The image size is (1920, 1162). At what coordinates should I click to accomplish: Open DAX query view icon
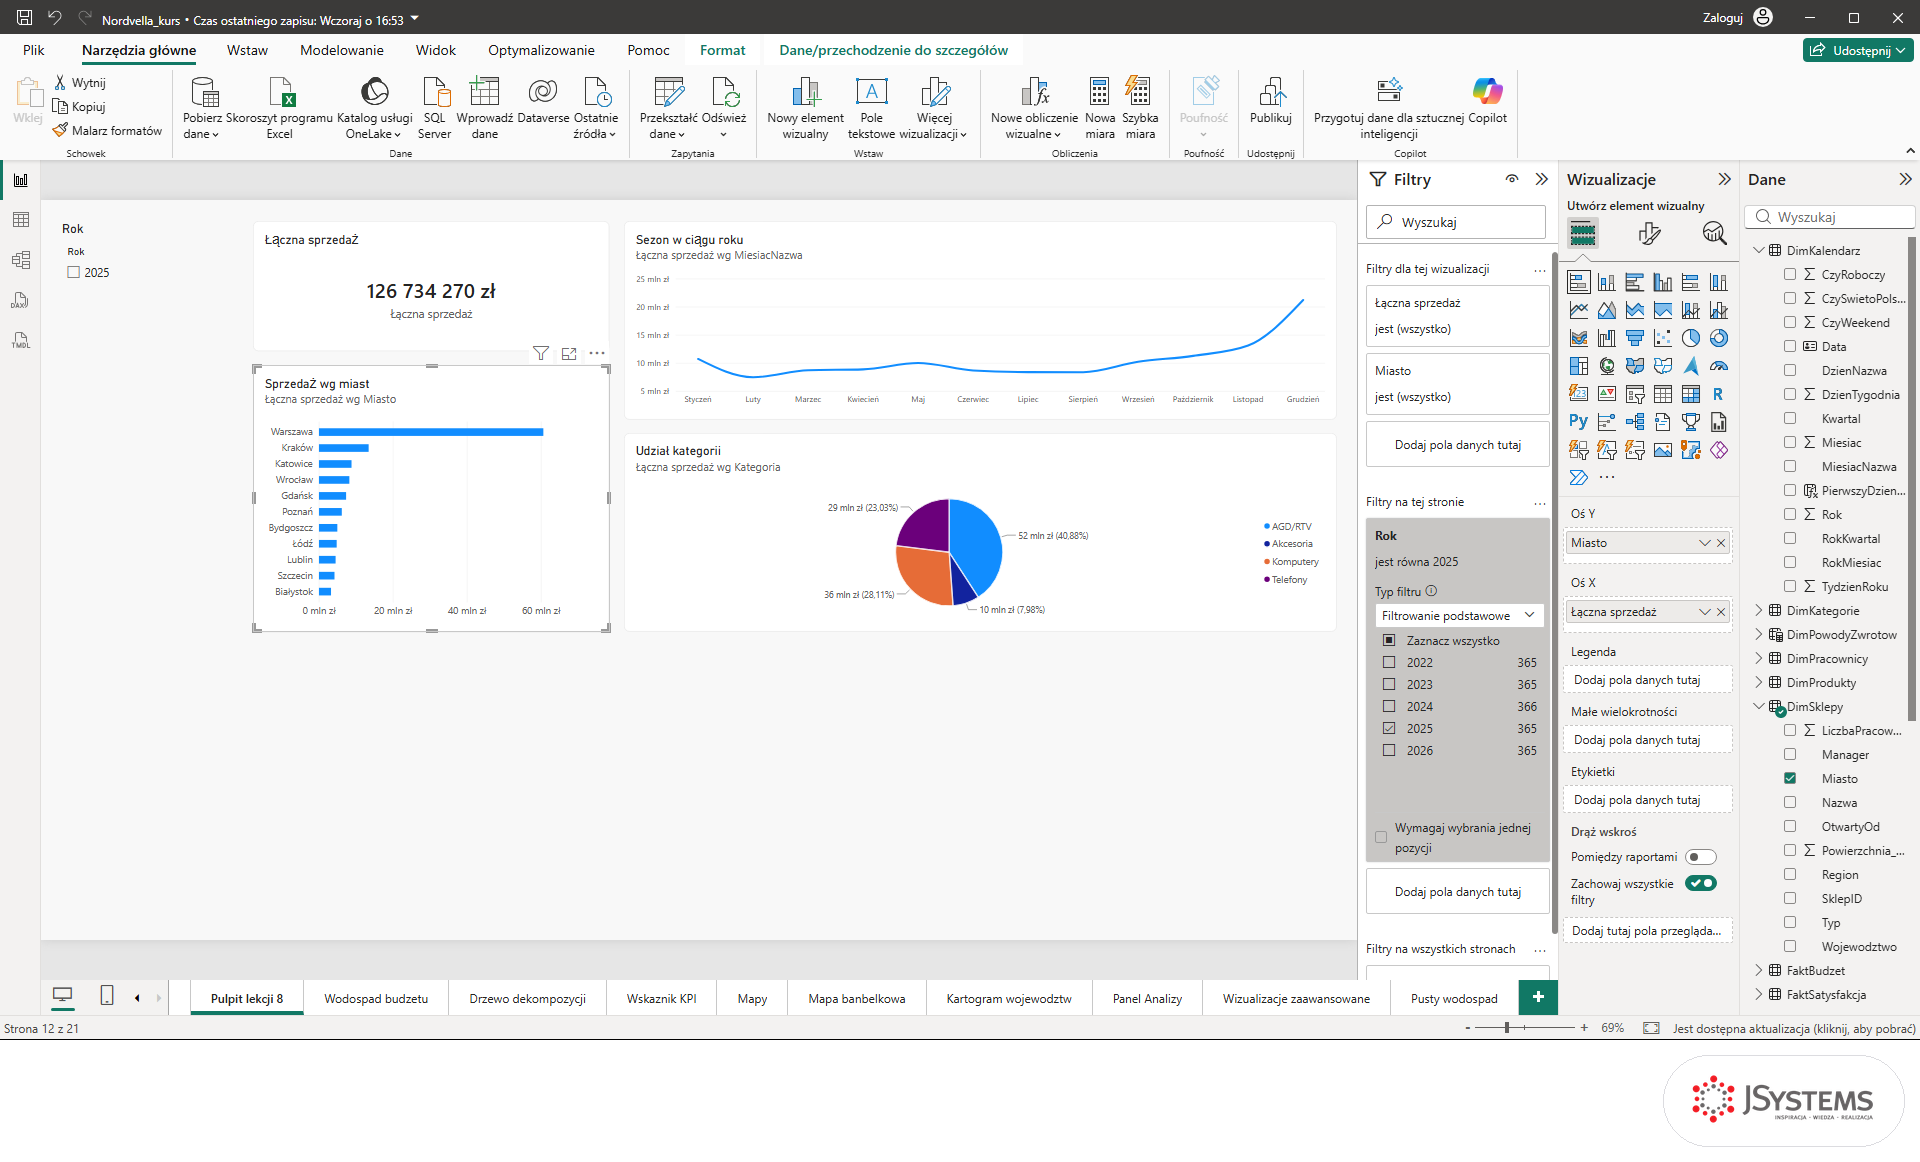(x=20, y=300)
